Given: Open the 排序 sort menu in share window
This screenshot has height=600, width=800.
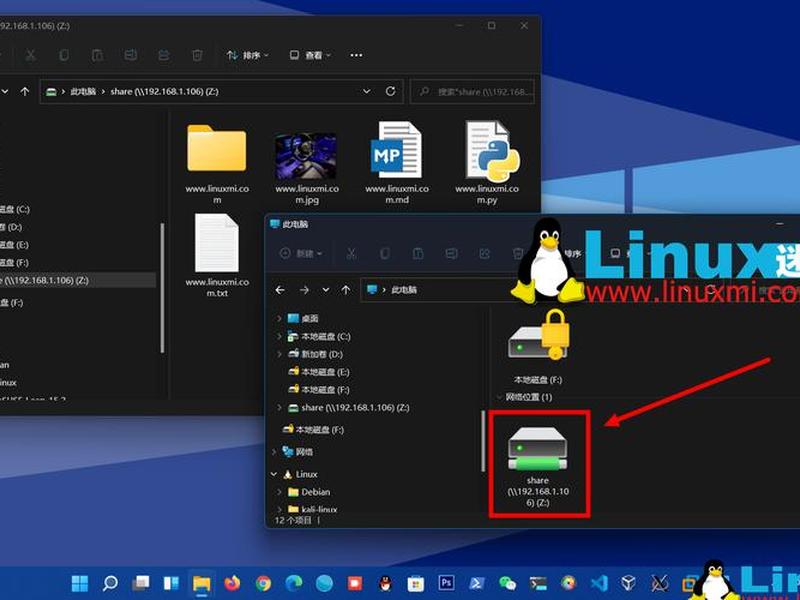Looking at the screenshot, I should click(247, 55).
